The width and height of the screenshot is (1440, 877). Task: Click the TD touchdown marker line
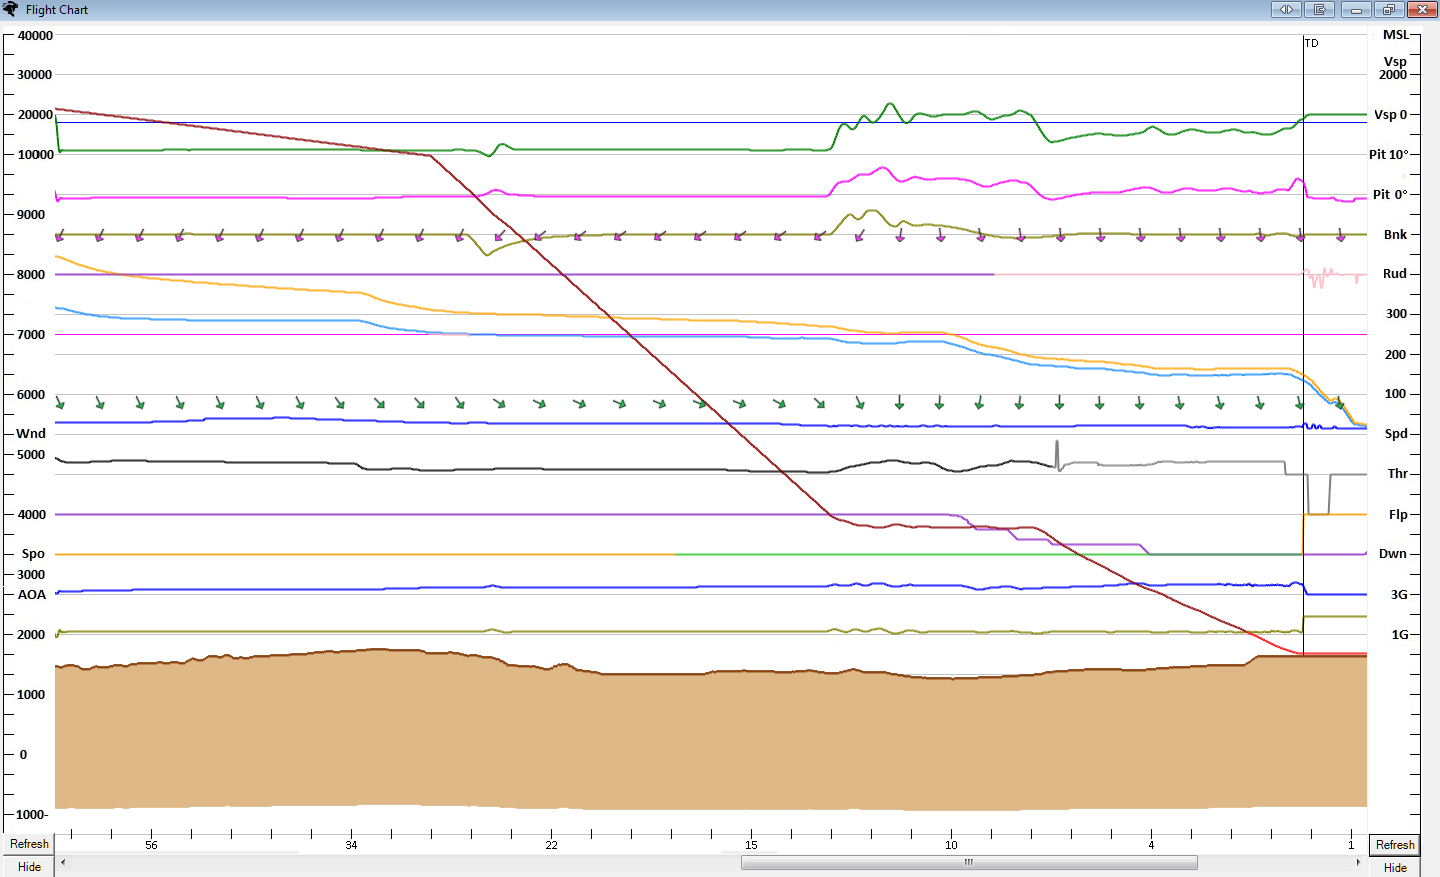click(x=1304, y=300)
